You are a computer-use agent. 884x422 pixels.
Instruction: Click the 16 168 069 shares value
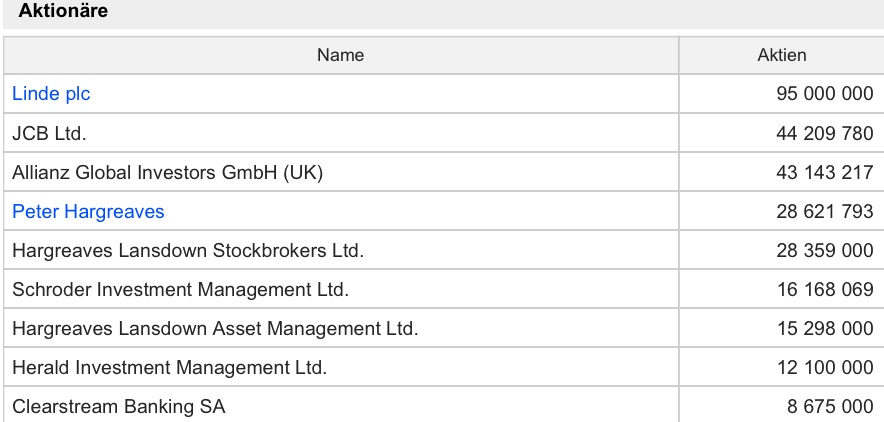(824, 290)
